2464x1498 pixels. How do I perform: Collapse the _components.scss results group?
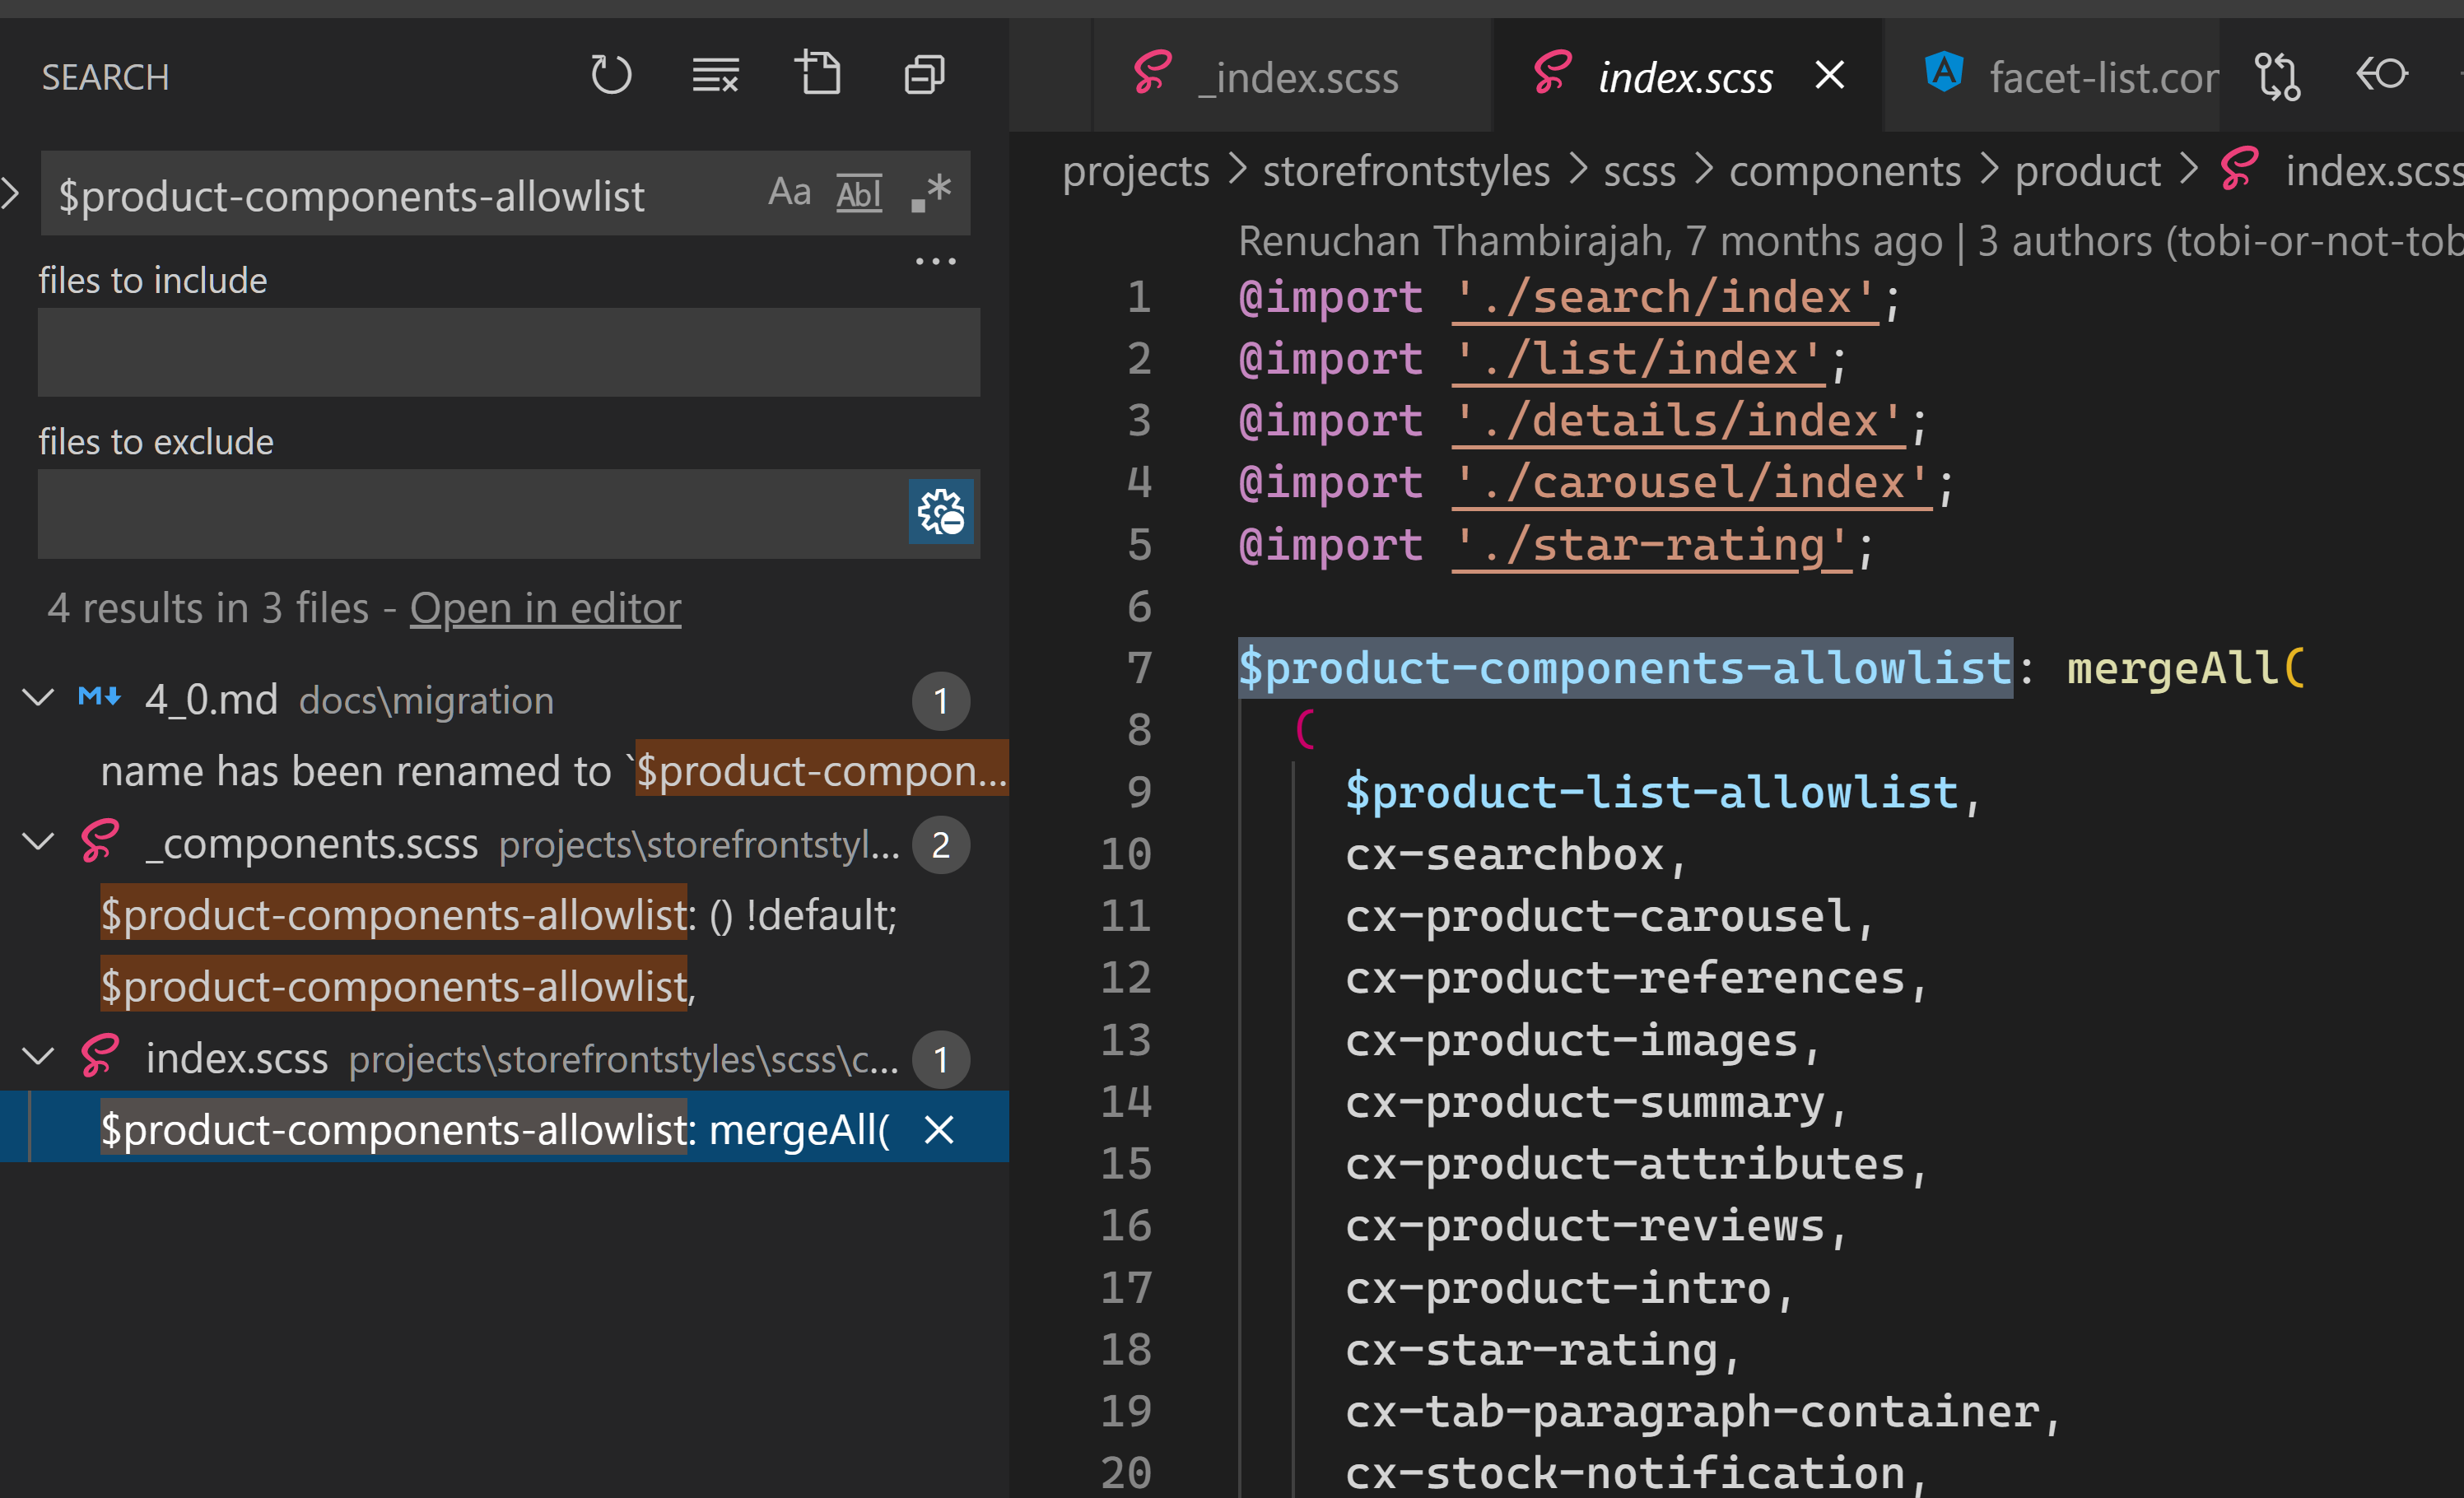click(x=38, y=843)
